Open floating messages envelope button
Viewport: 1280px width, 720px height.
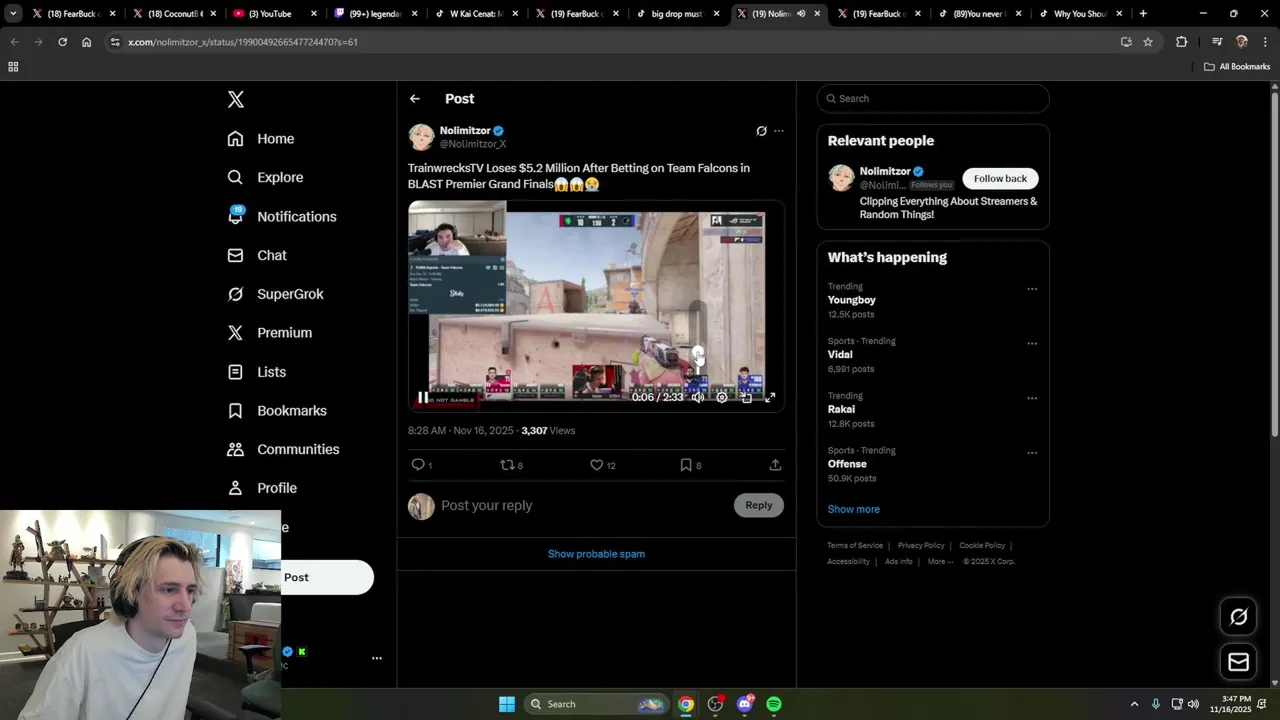pos(1238,662)
